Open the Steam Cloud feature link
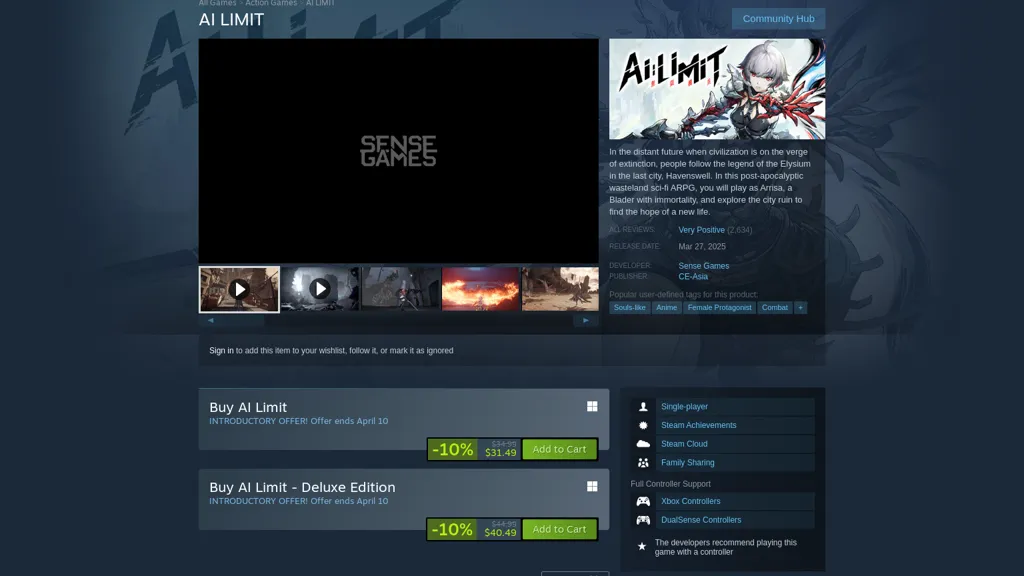 click(684, 444)
